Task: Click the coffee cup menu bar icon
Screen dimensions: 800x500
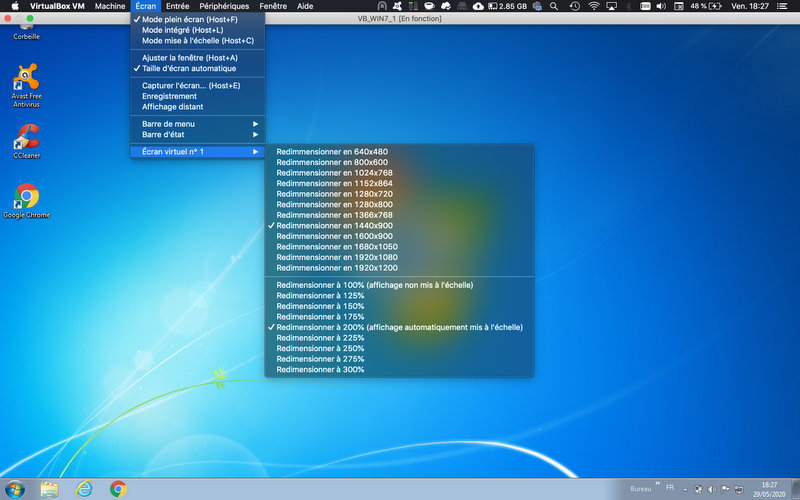Action: click(x=429, y=6)
